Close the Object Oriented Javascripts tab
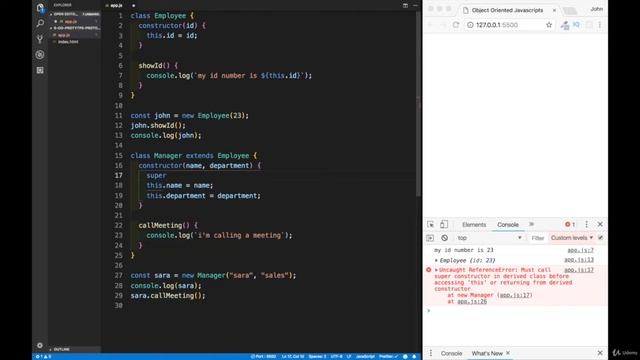The width and height of the screenshot is (640, 360). click(554, 10)
